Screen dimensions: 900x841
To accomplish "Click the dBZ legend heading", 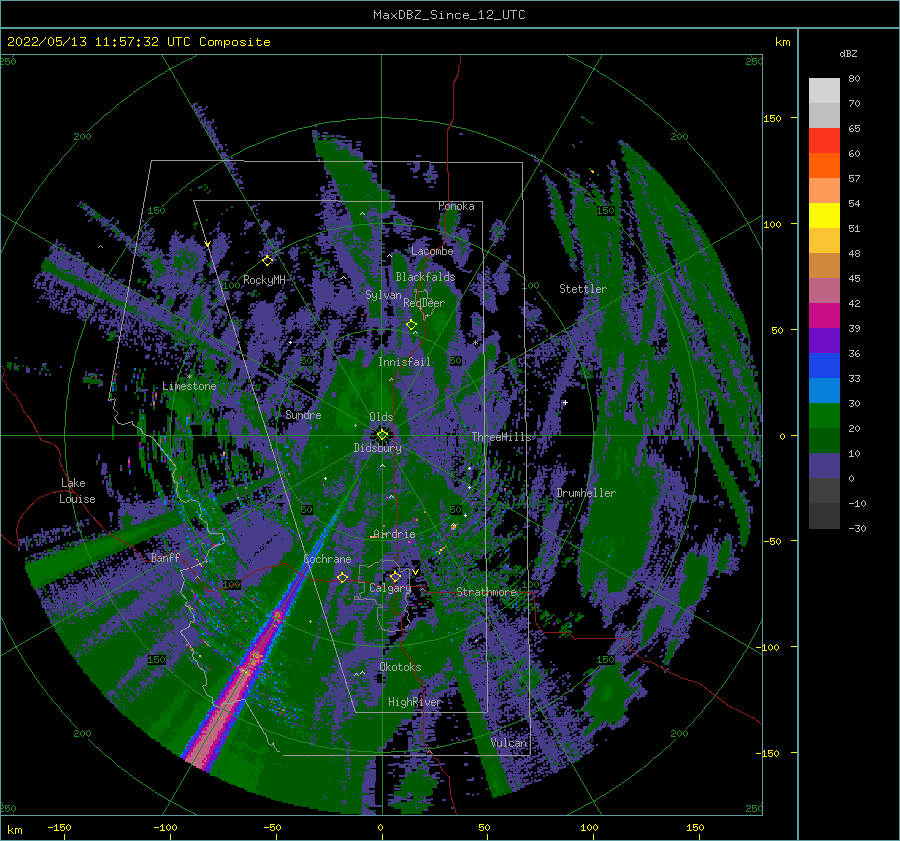I will point(848,54).
